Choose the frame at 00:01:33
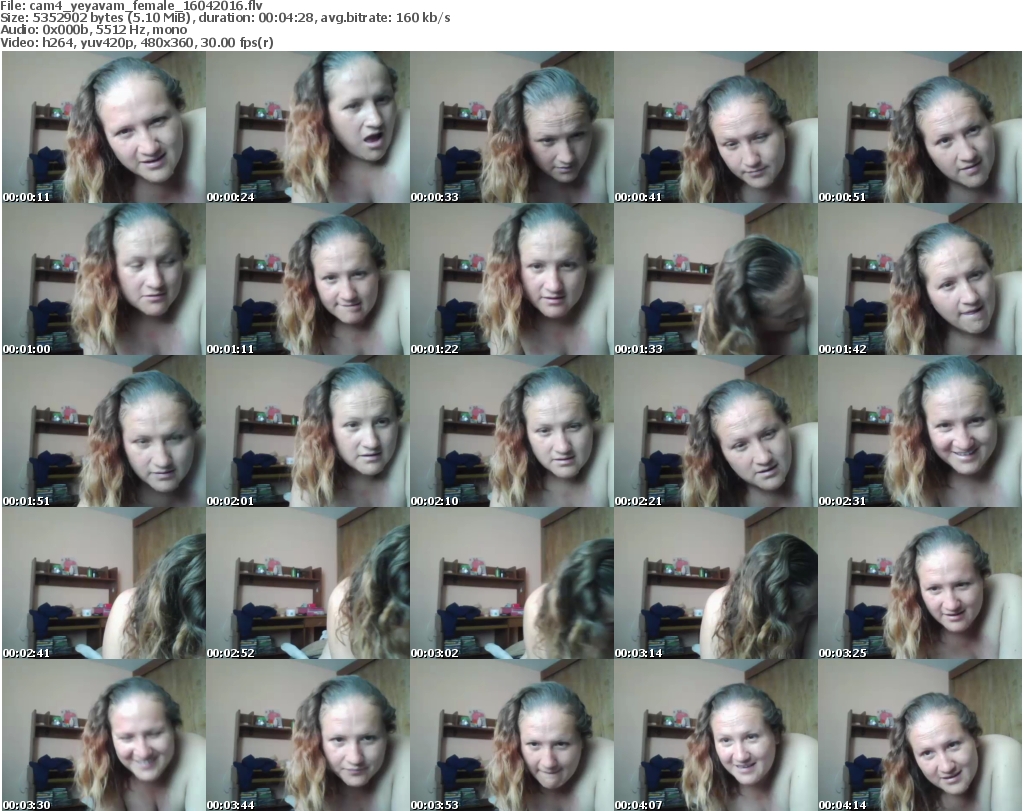This screenshot has width=1024, height=811. coord(716,279)
